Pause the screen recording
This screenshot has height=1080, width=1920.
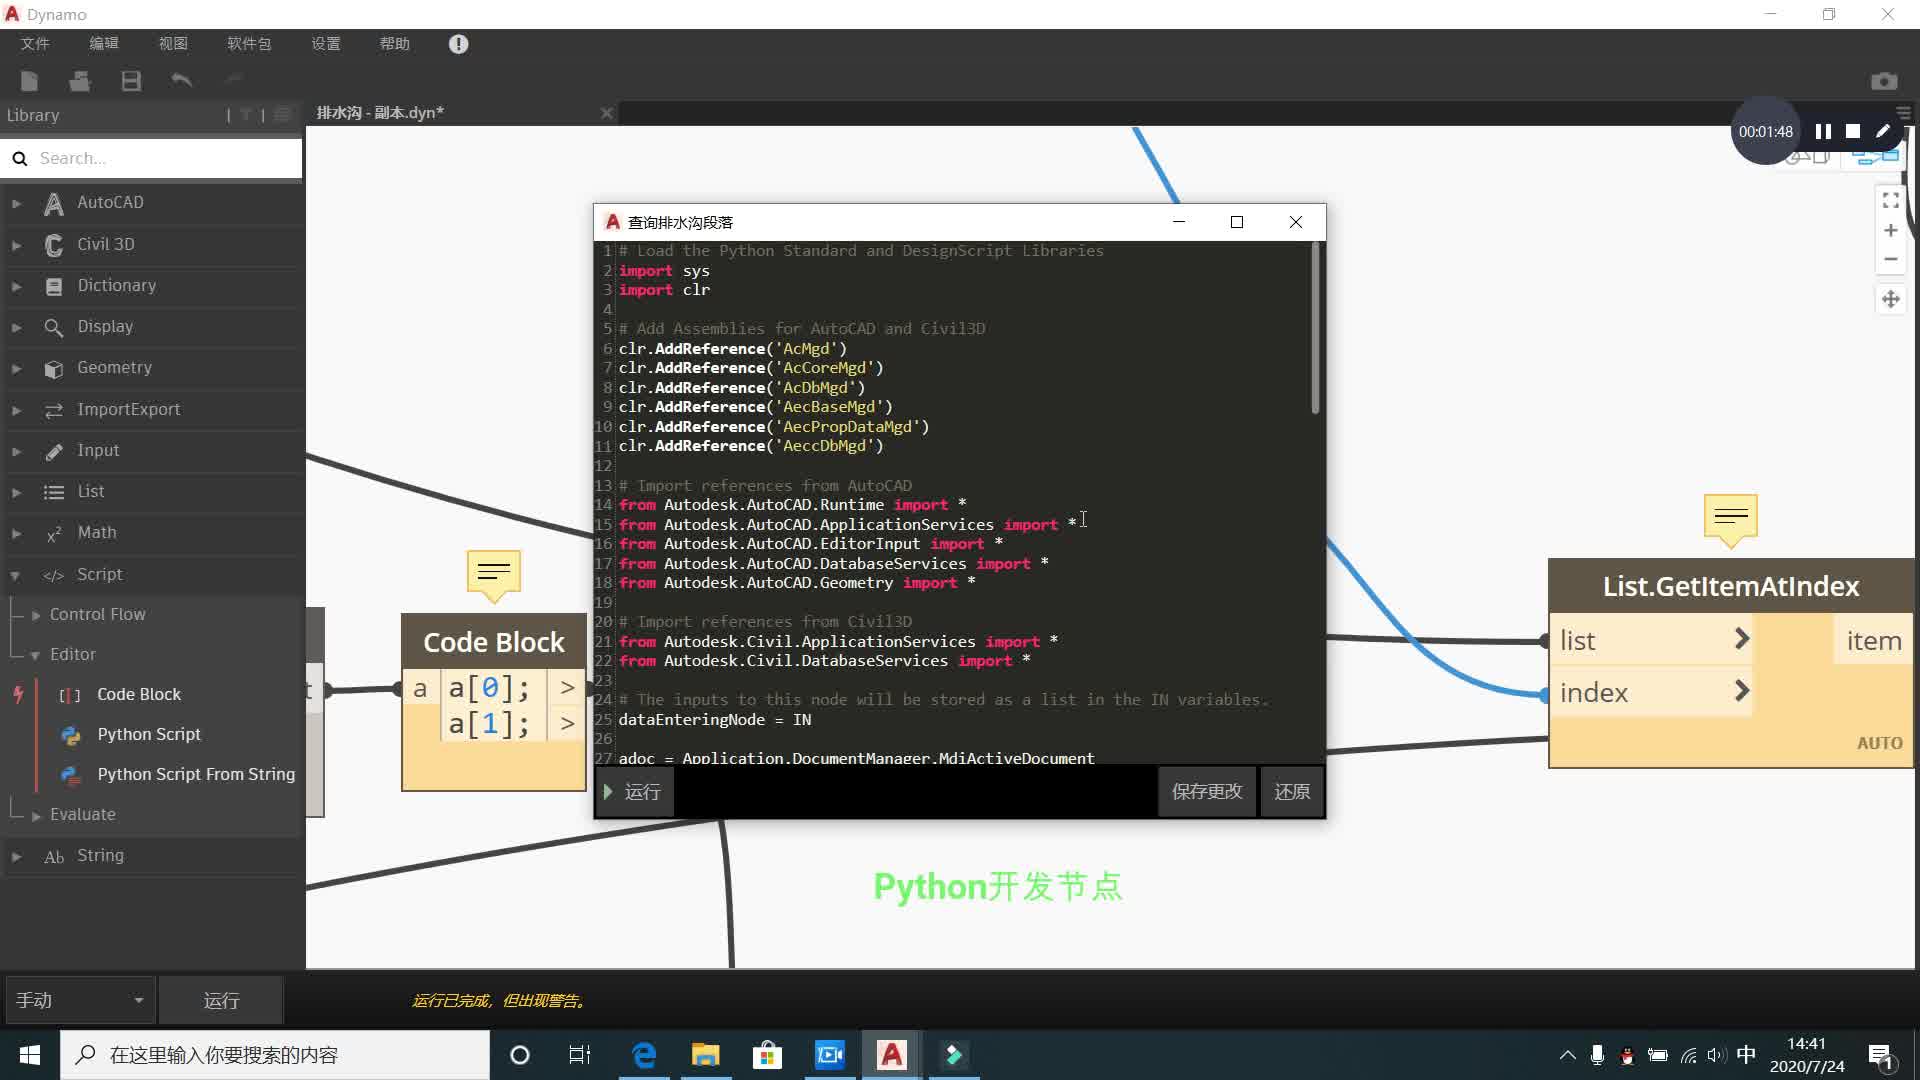[x=1822, y=131]
